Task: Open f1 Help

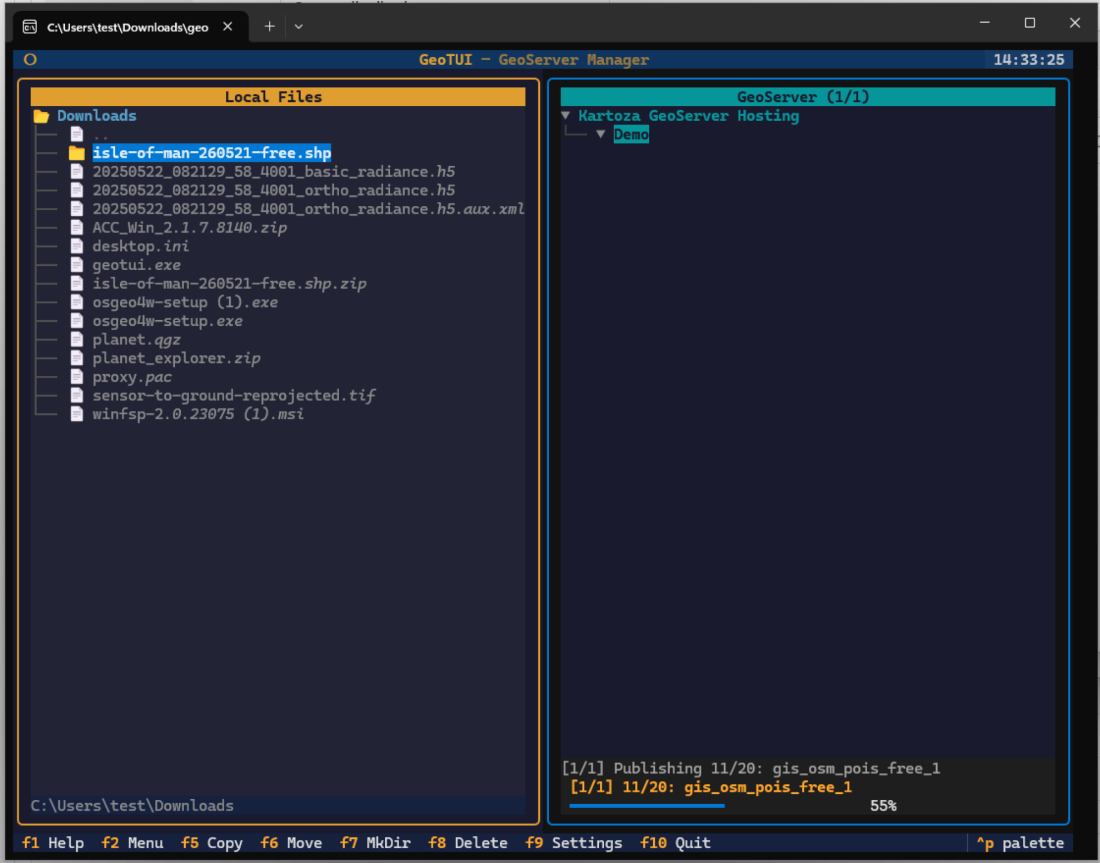Action: pyautogui.click(x=53, y=843)
